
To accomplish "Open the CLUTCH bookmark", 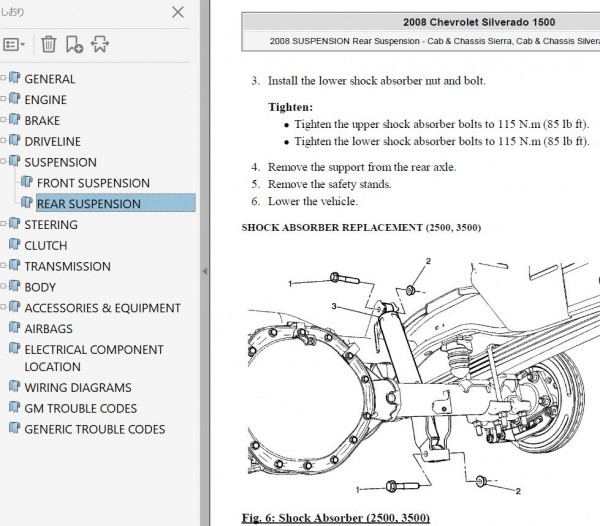I will 46,246.
